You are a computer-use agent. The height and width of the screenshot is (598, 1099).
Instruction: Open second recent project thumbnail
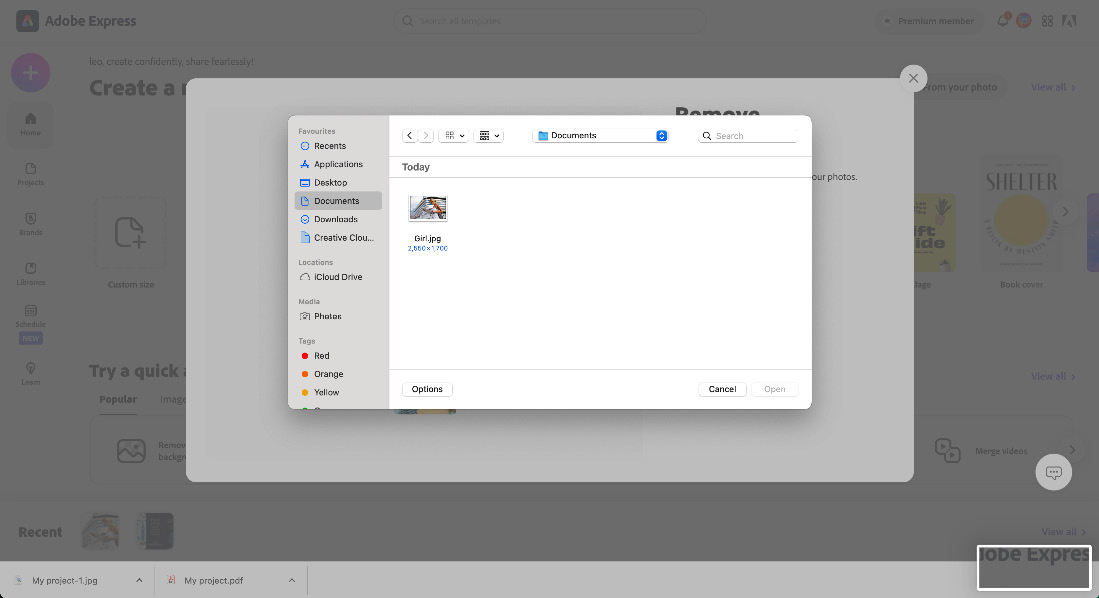point(155,531)
